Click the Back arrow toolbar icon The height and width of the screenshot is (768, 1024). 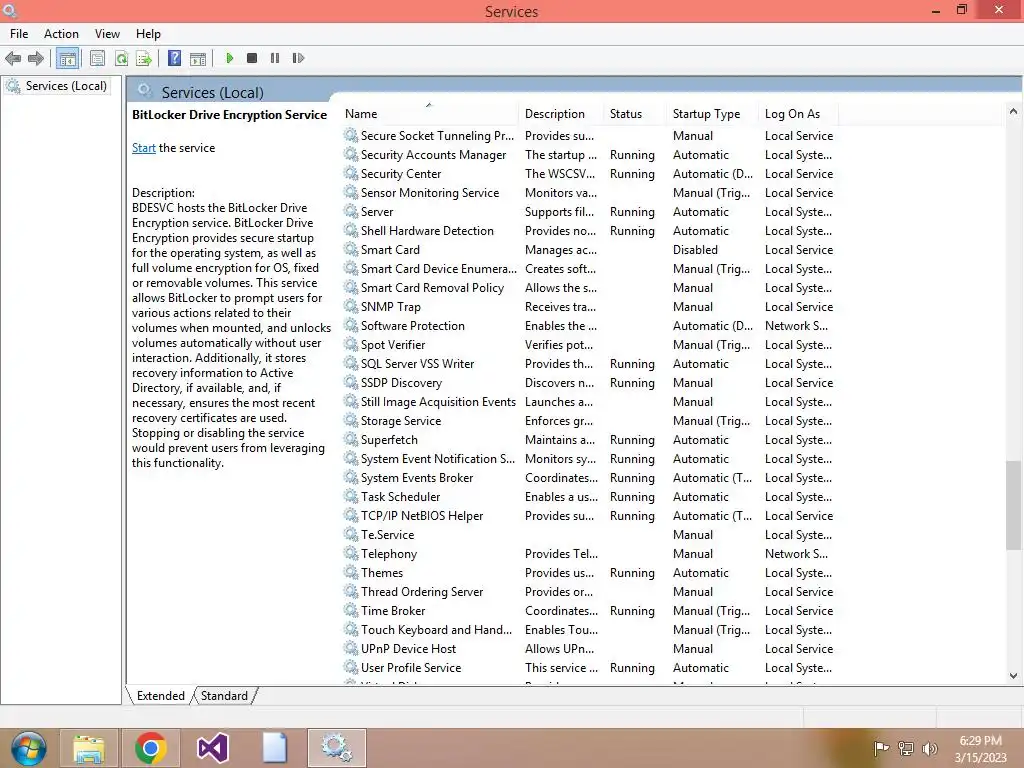click(13, 59)
